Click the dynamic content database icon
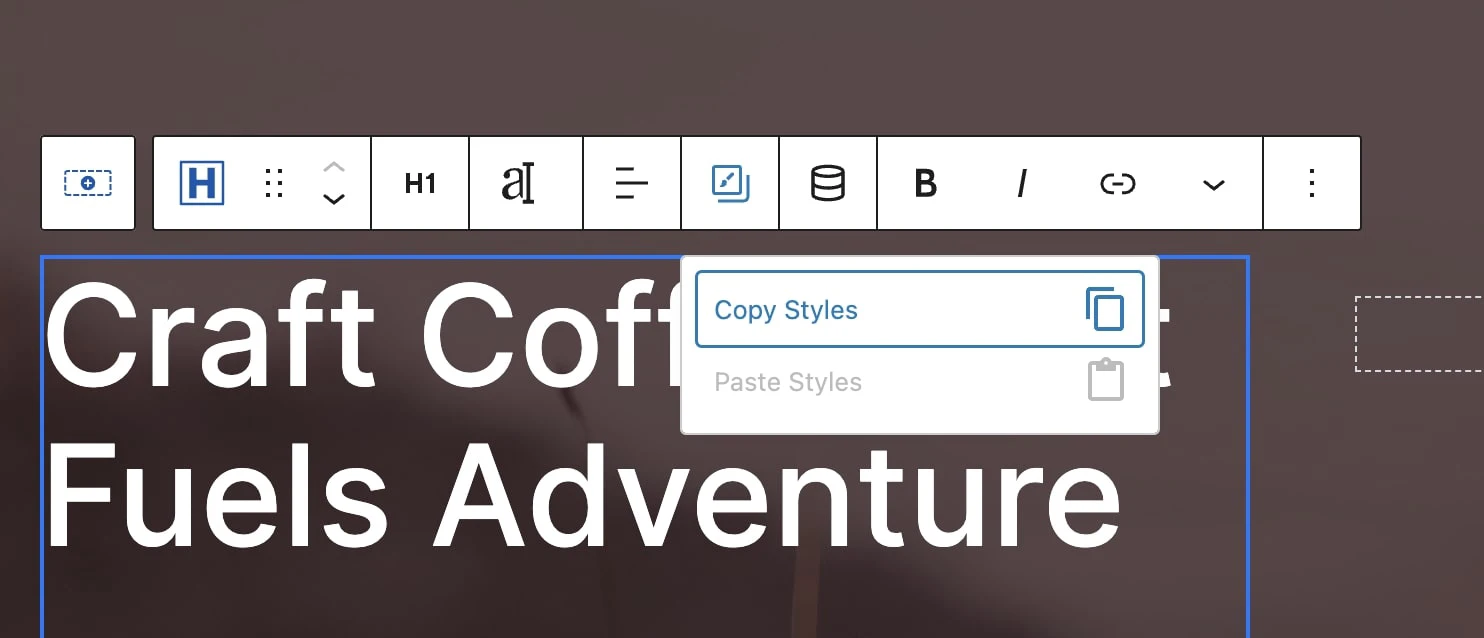1484x638 pixels. (828, 184)
